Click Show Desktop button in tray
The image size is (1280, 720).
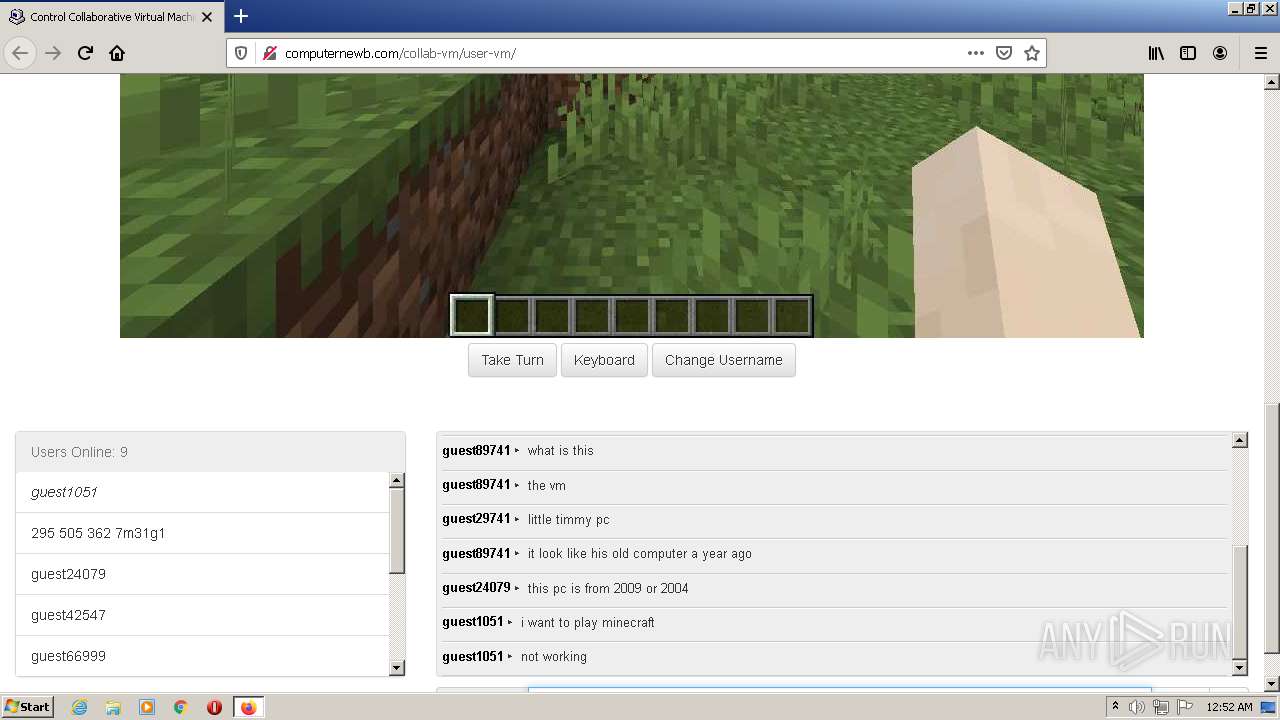(x=1269, y=707)
